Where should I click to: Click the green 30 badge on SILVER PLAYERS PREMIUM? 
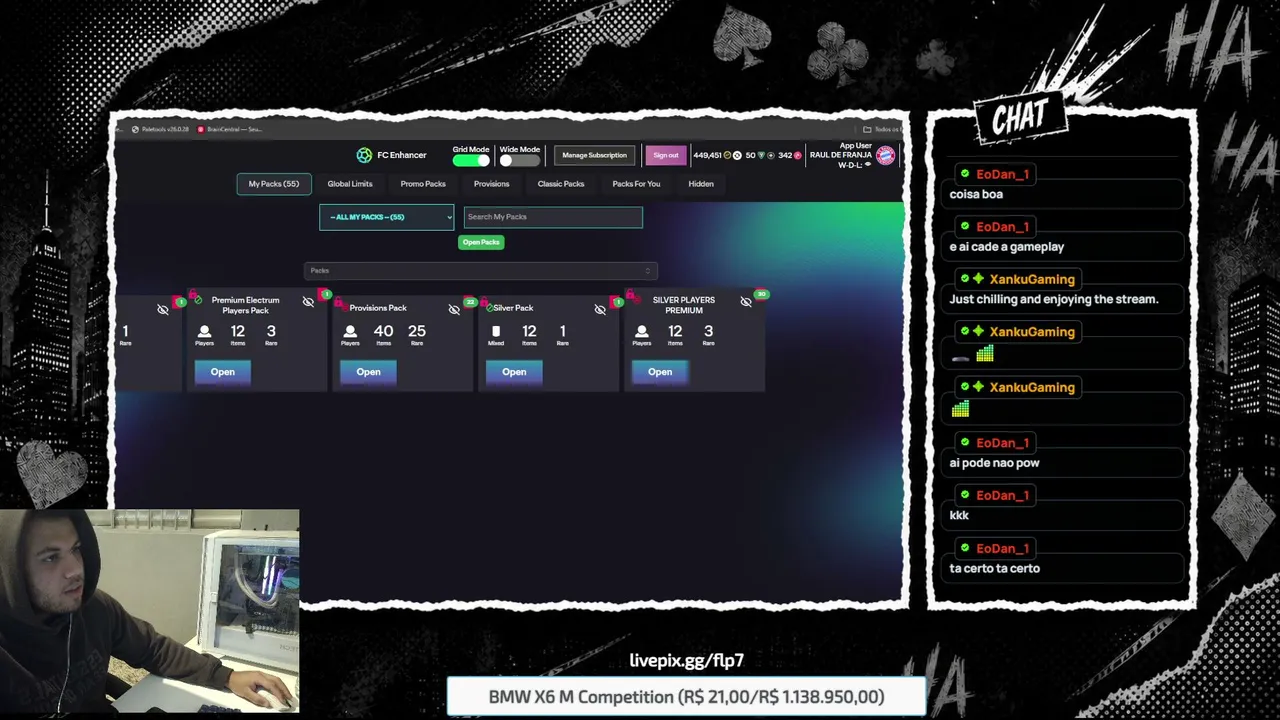[x=762, y=294]
